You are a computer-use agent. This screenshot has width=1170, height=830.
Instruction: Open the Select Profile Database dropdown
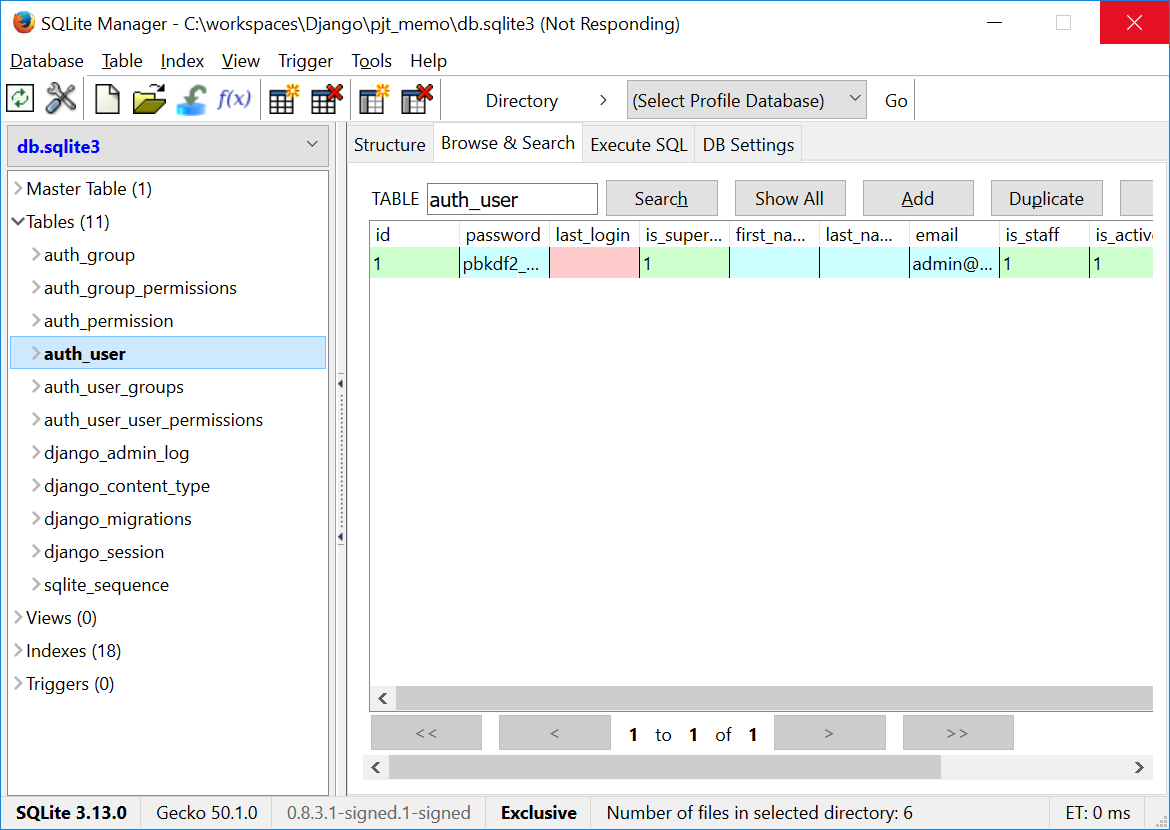point(746,100)
